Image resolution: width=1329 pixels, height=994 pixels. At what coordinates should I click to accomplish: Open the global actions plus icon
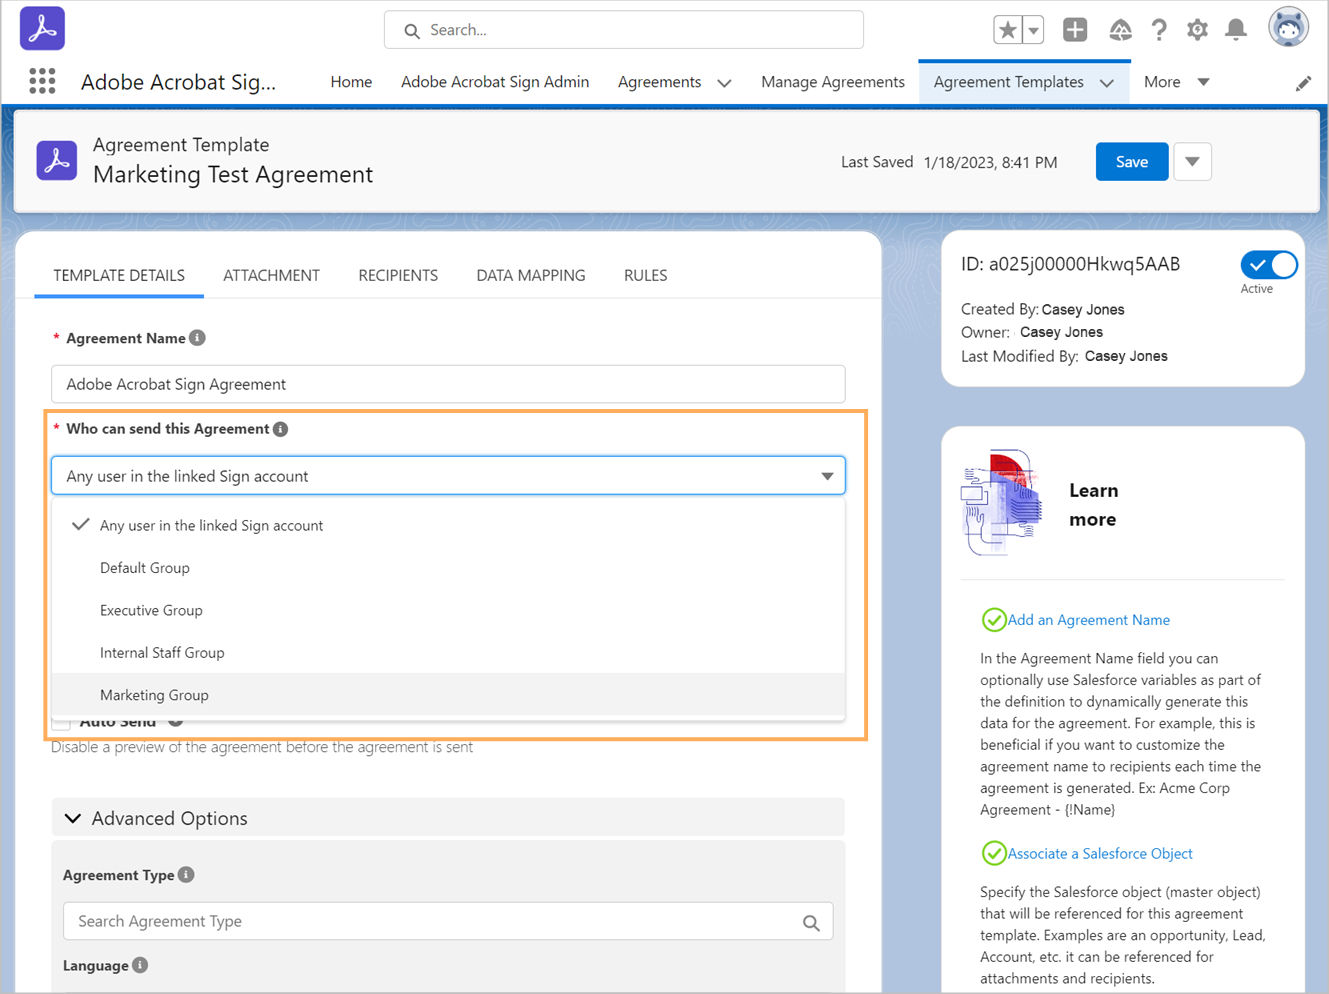[x=1075, y=30]
